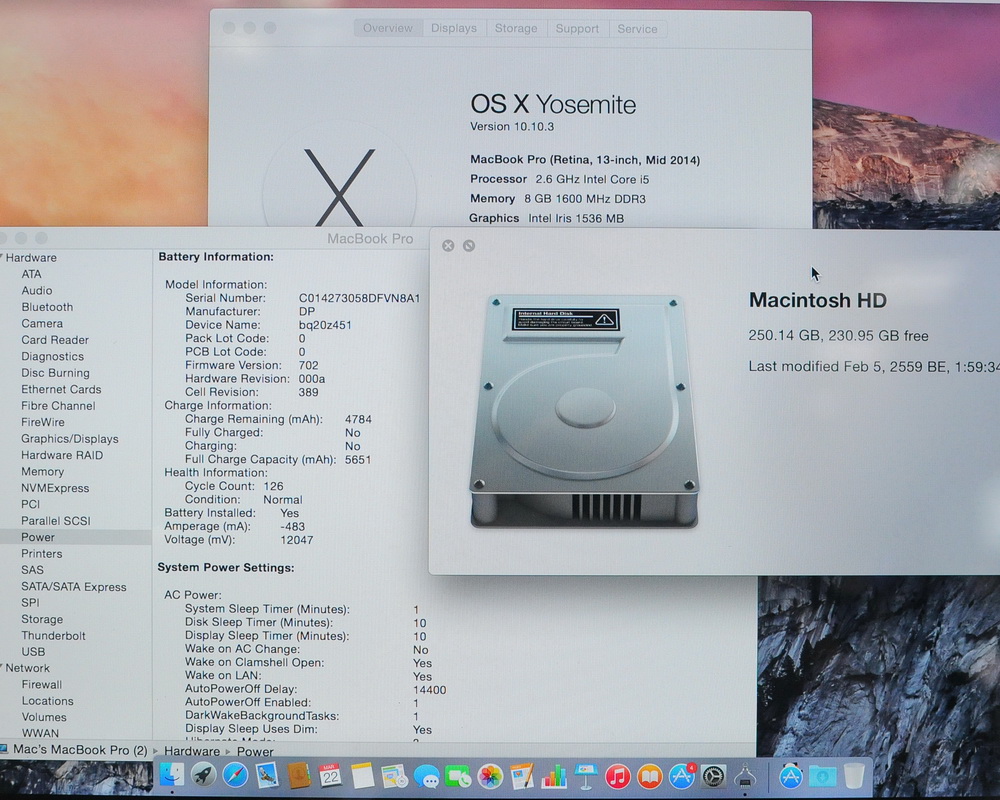Open Applications folder stack in dock
1000x800 pixels.
[791, 776]
